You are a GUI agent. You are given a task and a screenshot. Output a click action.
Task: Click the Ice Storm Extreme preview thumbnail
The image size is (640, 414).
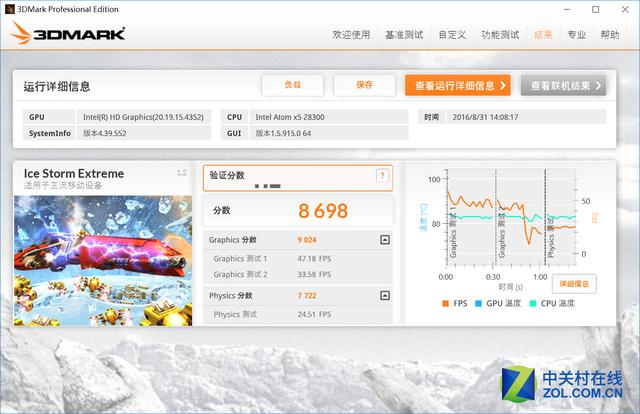(103, 260)
